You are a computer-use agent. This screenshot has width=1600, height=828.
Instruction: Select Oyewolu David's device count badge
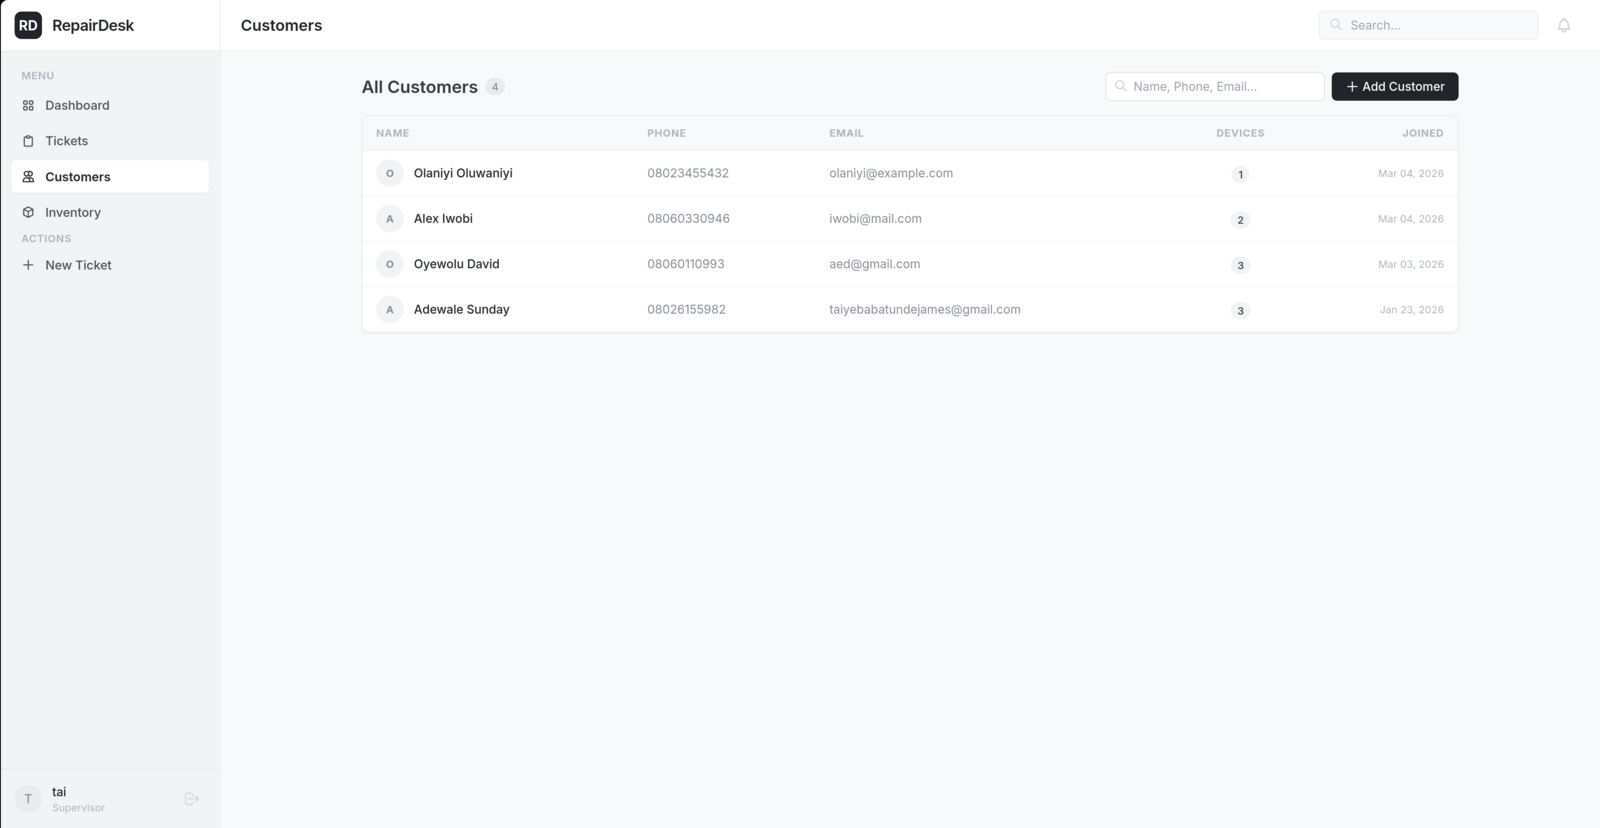tap(1240, 265)
